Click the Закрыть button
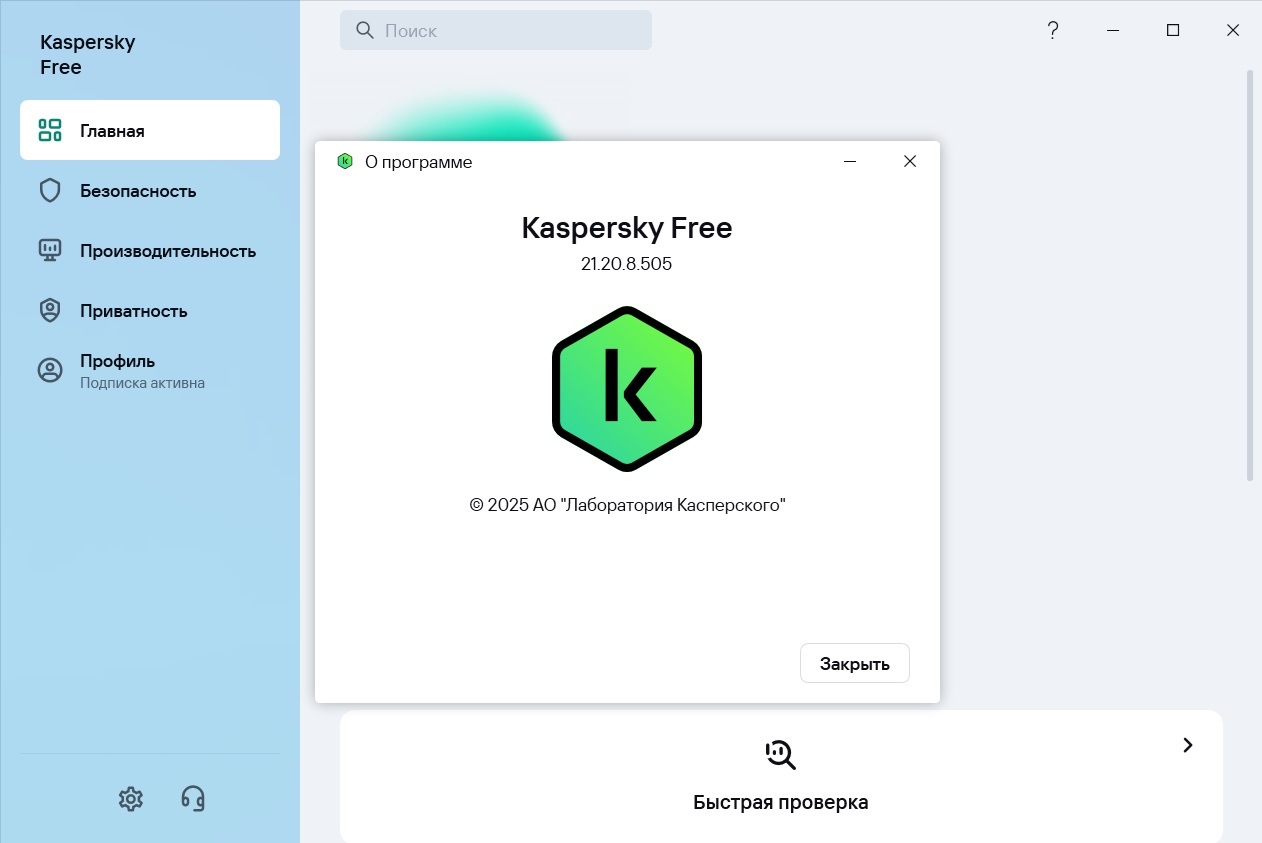The height and width of the screenshot is (843, 1262). [855, 663]
